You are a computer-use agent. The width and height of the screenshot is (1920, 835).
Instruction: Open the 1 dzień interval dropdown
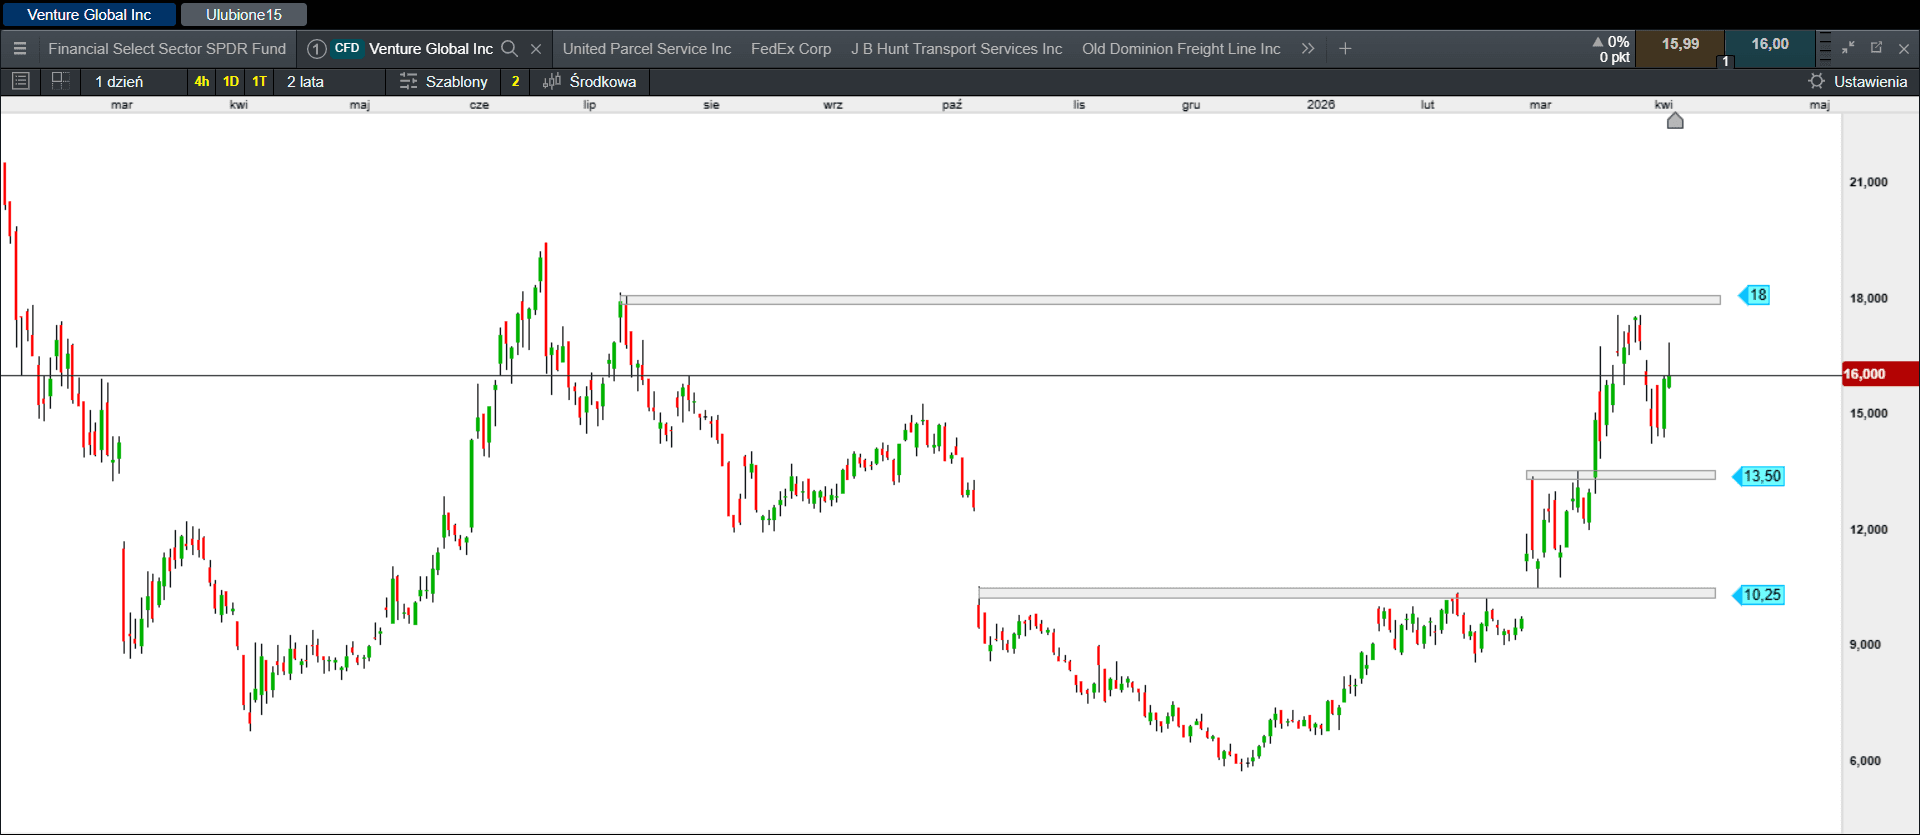point(120,81)
